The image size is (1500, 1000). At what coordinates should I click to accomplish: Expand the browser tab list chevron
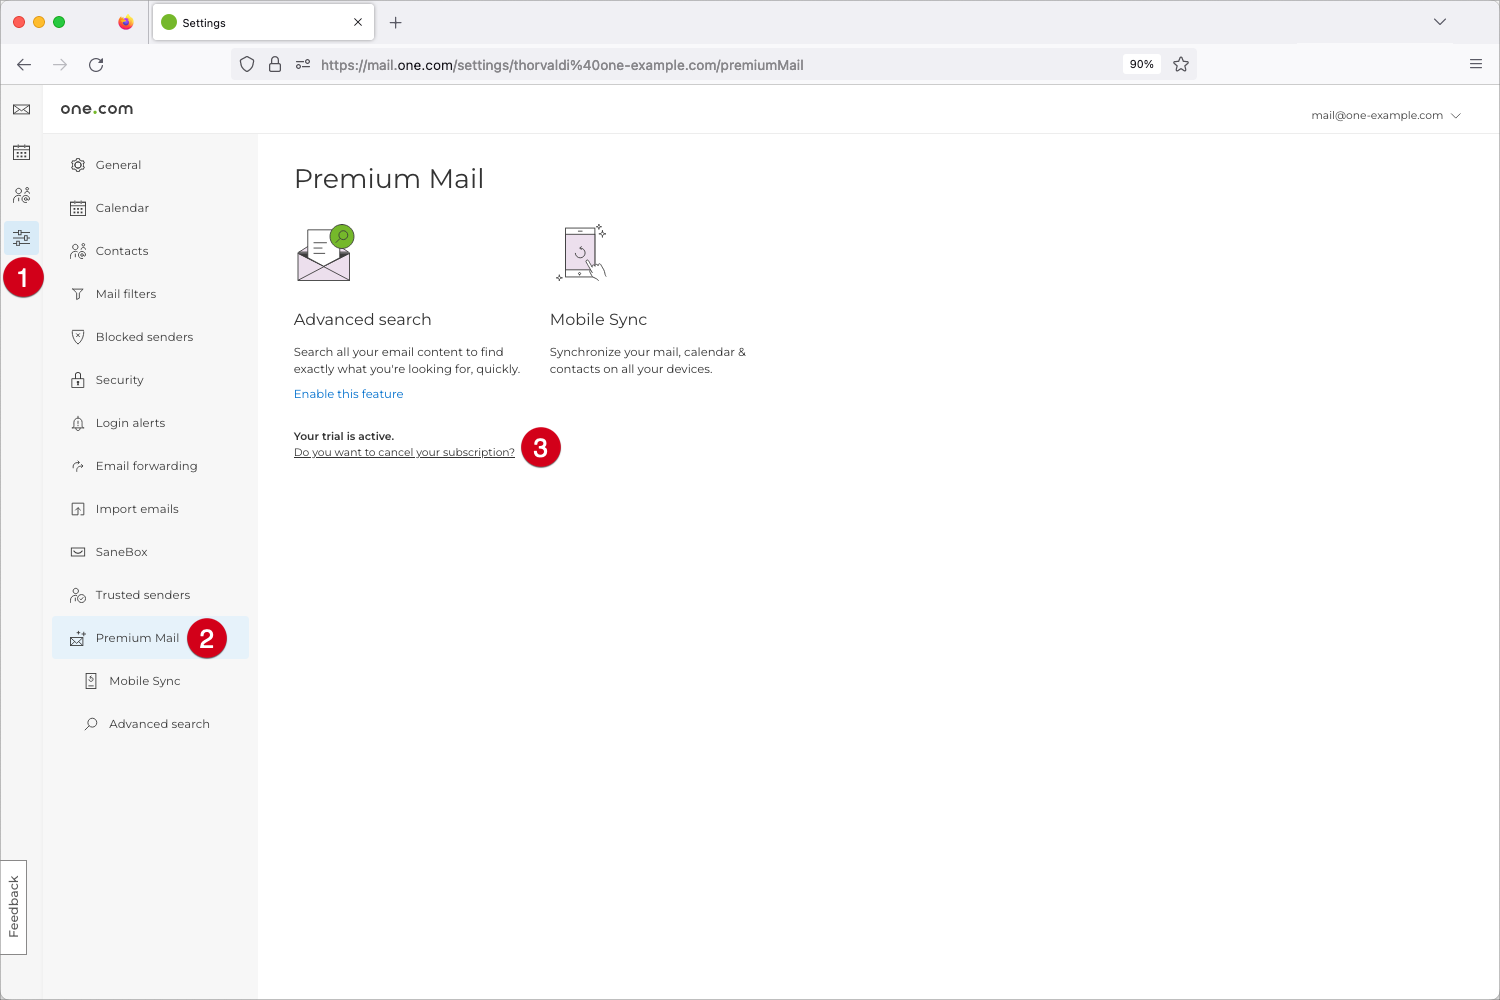[1440, 22]
